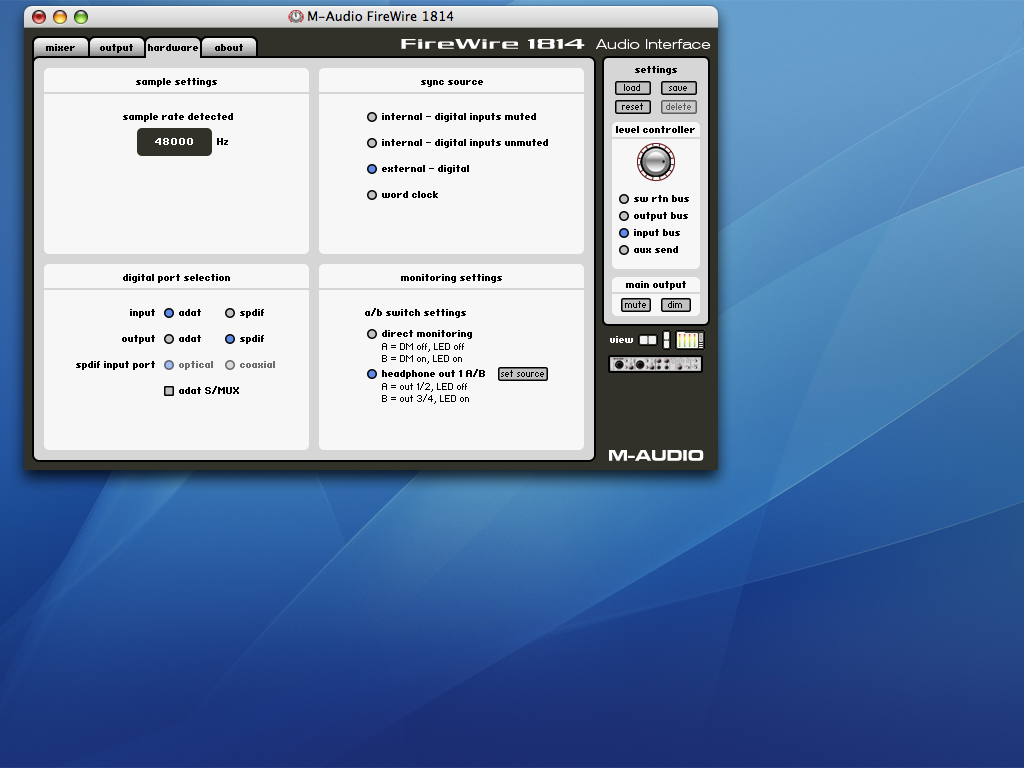Open the mixer tab
This screenshot has width=1024, height=768.
(x=60, y=48)
